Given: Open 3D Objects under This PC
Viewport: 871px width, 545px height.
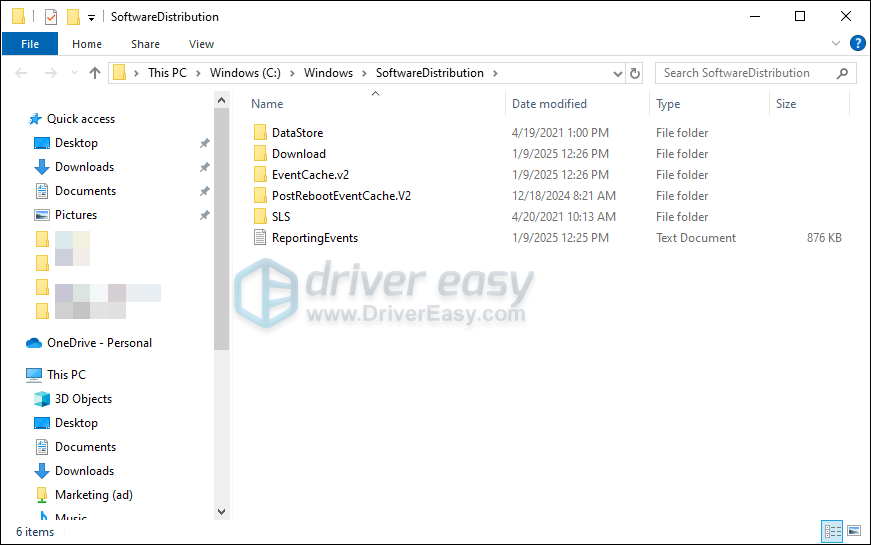Looking at the screenshot, I should (83, 399).
